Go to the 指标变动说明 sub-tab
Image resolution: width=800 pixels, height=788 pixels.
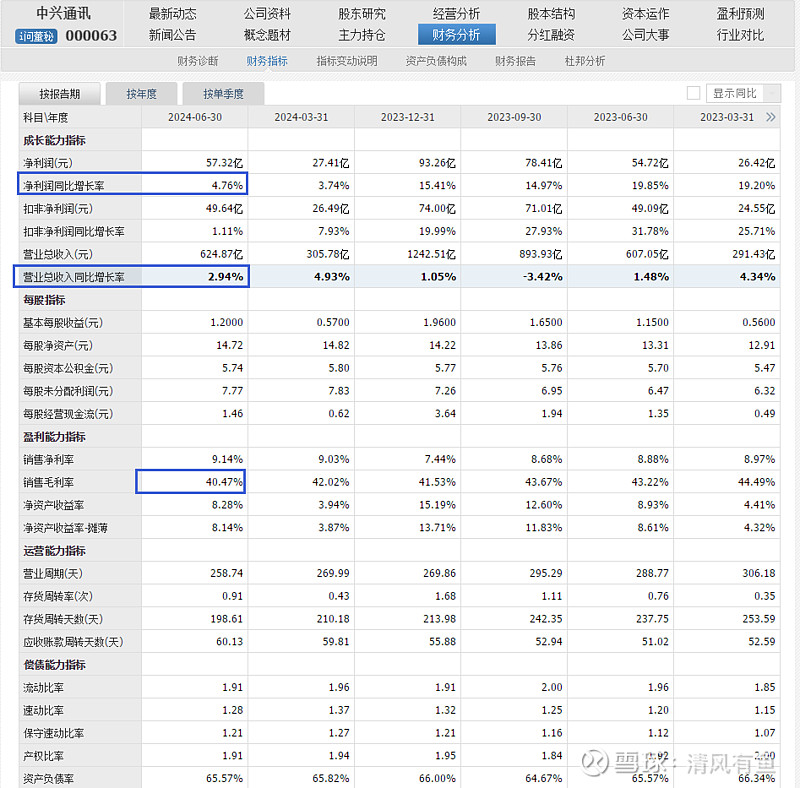pyautogui.click(x=347, y=61)
